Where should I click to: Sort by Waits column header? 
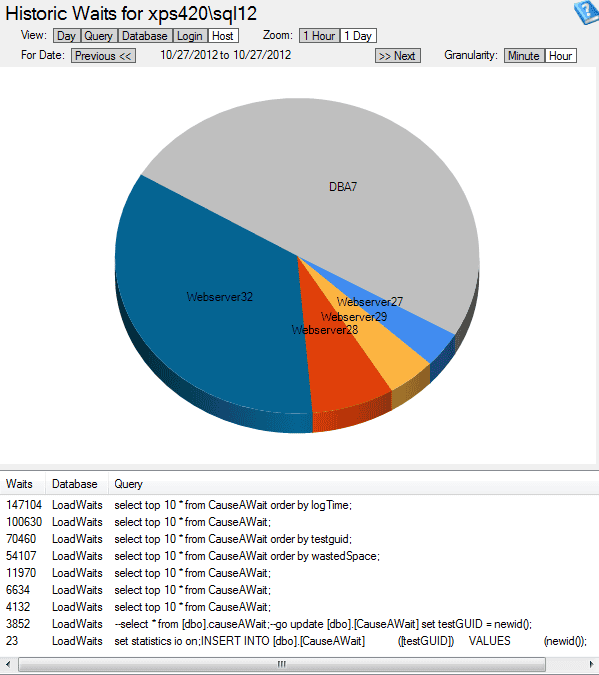pyautogui.click(x=19, y=484)
